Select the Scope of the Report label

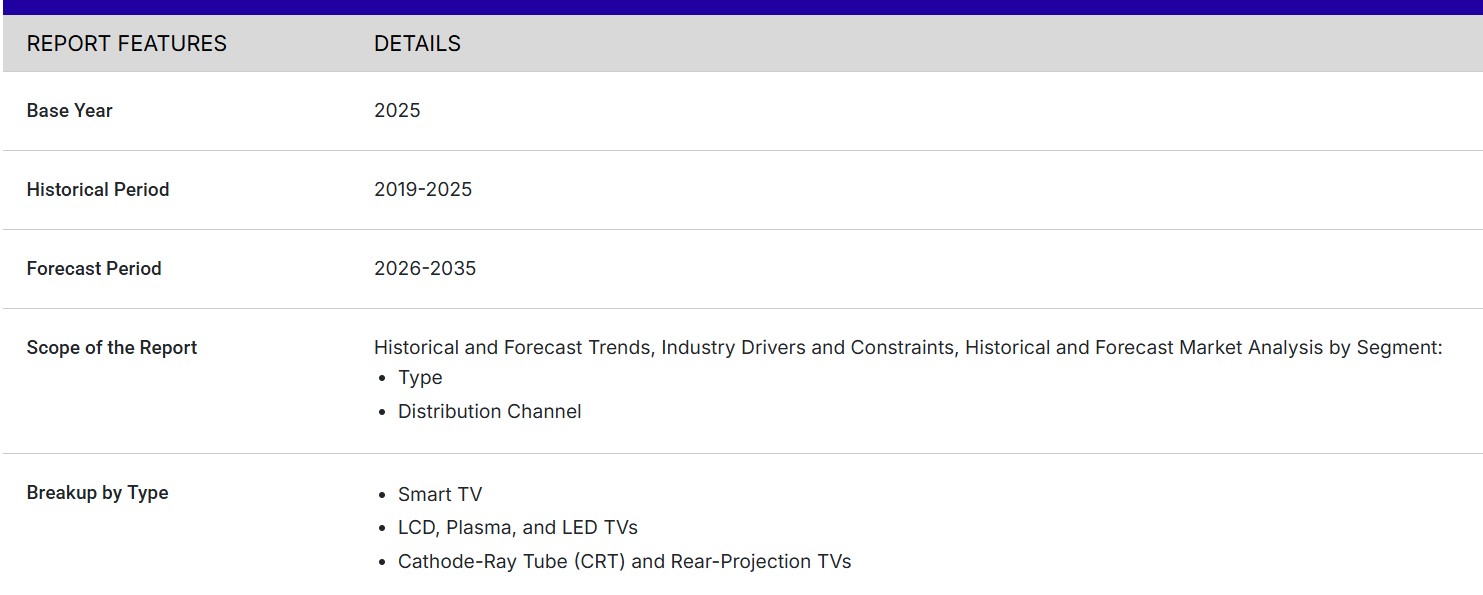[111, 348]
